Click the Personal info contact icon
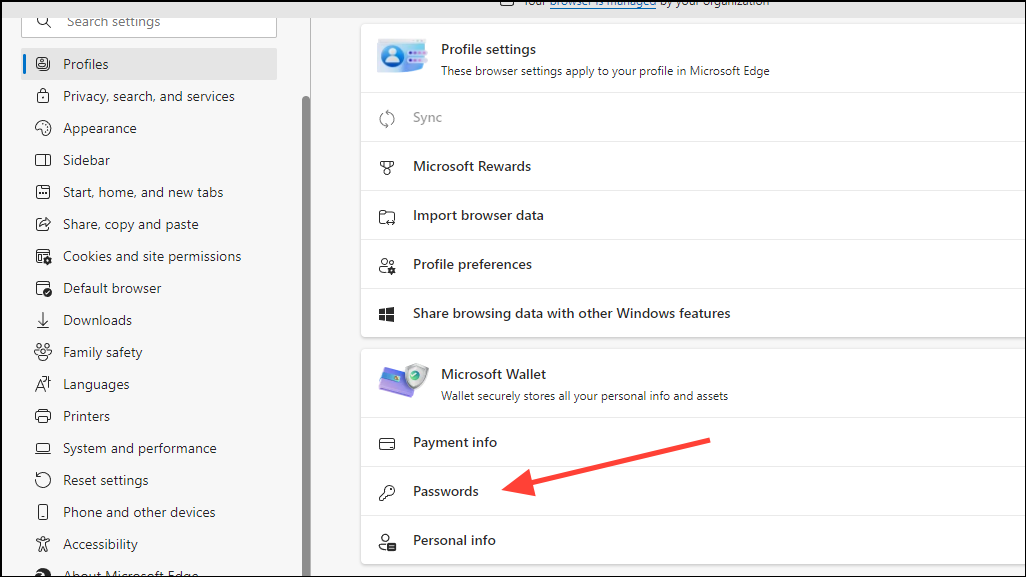The image size is (1026, 577). (387, 540)
